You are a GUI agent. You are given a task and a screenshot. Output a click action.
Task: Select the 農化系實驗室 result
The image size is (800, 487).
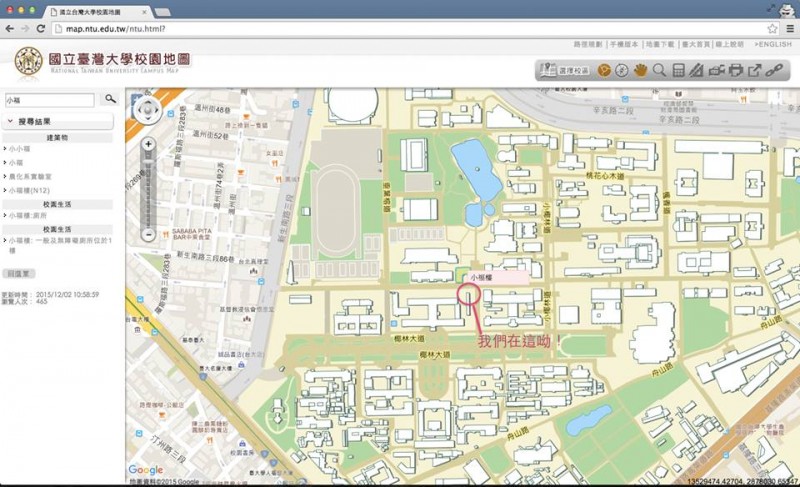click(x=30, y=176)
